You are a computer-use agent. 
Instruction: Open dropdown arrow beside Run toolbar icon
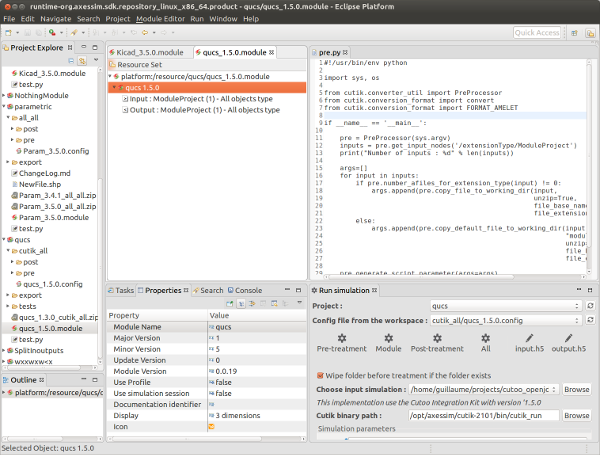tap(61, 33)
